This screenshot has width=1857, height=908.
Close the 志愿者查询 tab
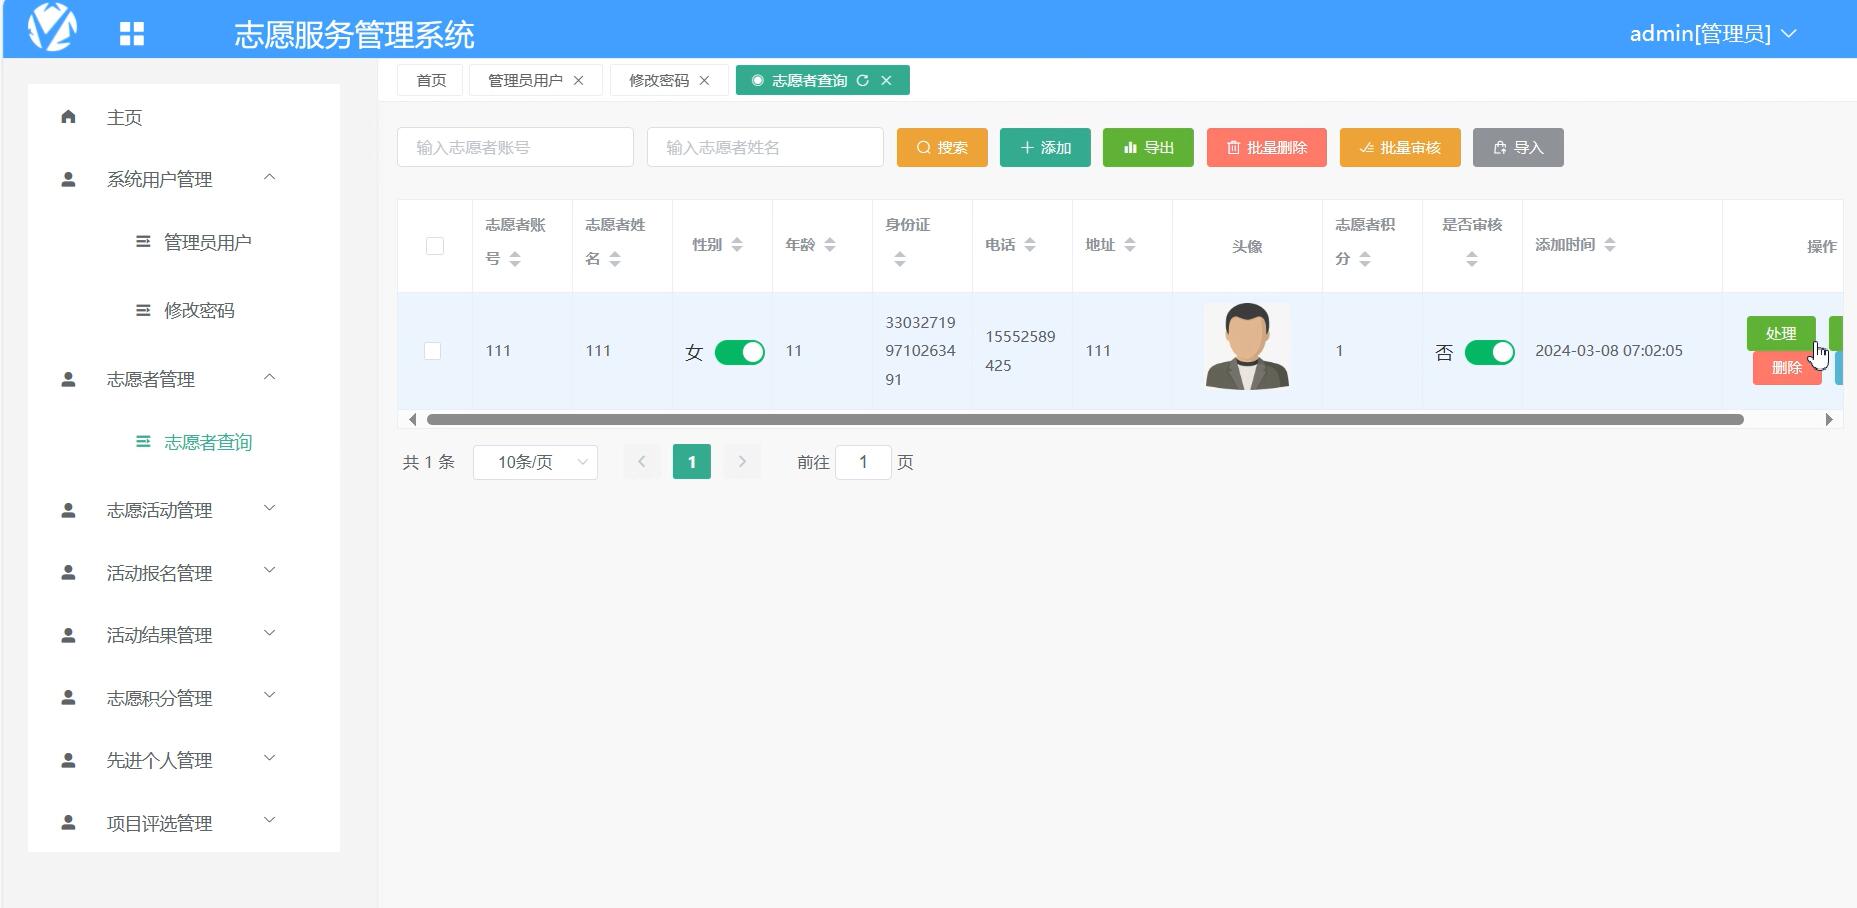886,80
